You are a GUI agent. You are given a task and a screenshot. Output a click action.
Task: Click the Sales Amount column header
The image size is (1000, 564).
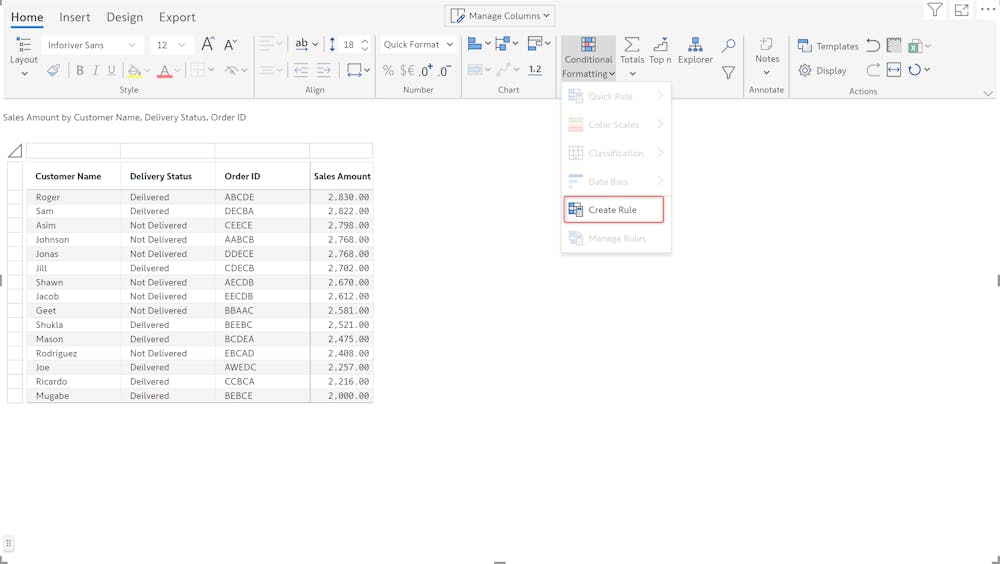(341, 176)
